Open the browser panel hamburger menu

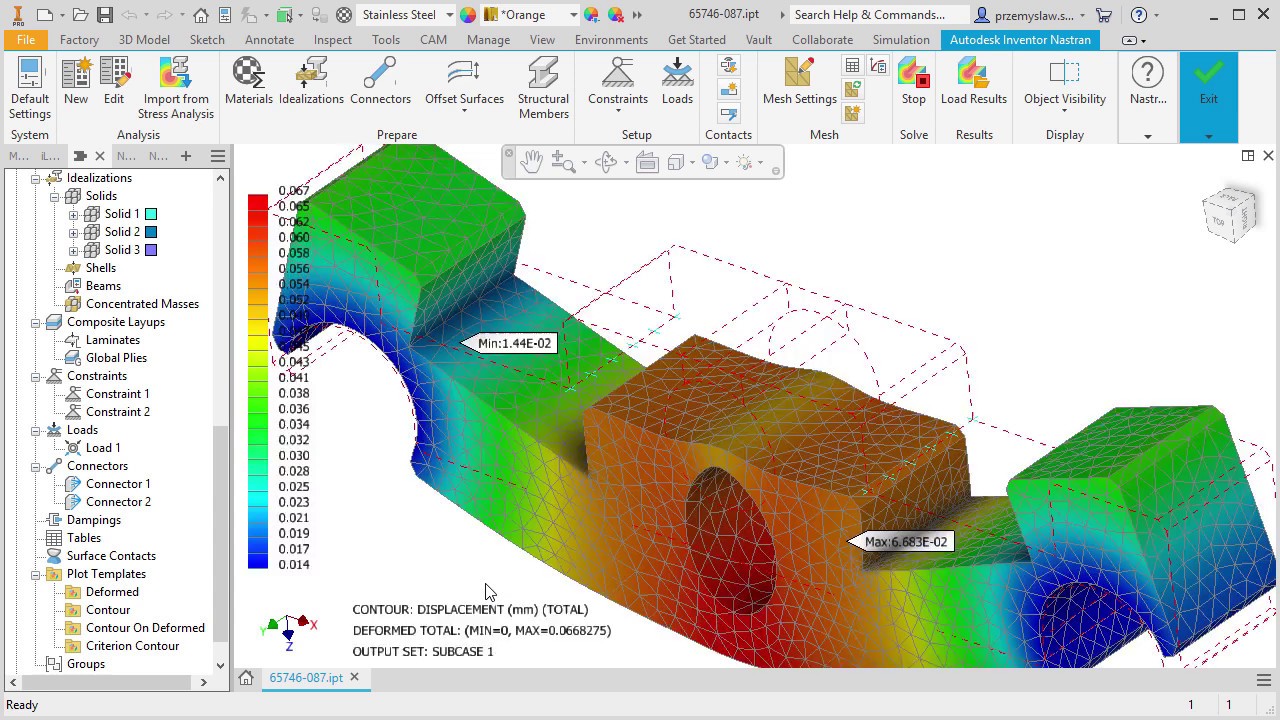tap(218, 156)
